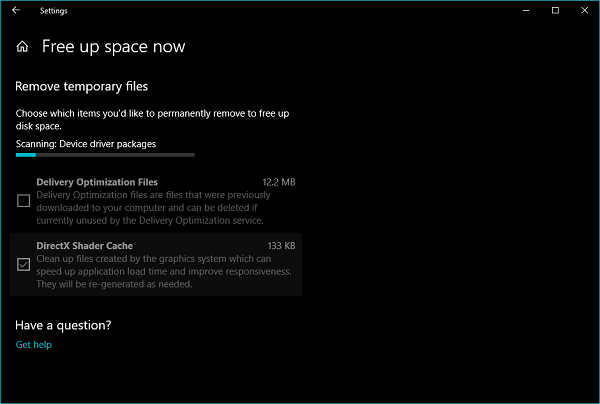Click the Have a question? heading
Viewport: 600px width, 404px height.
tap(63, 325)
